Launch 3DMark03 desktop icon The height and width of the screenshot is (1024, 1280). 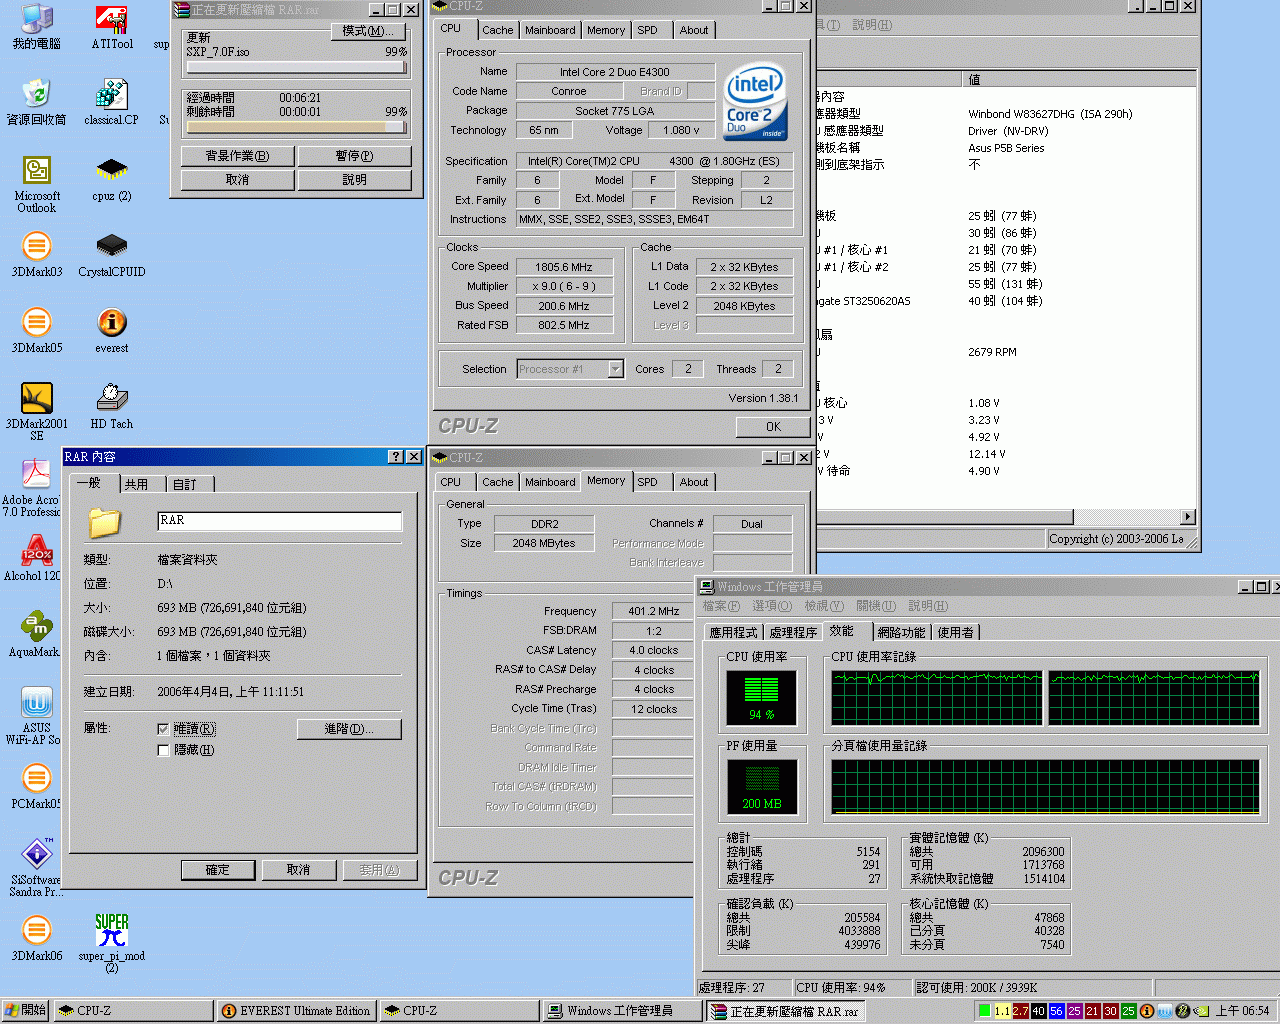pos(36,254)
